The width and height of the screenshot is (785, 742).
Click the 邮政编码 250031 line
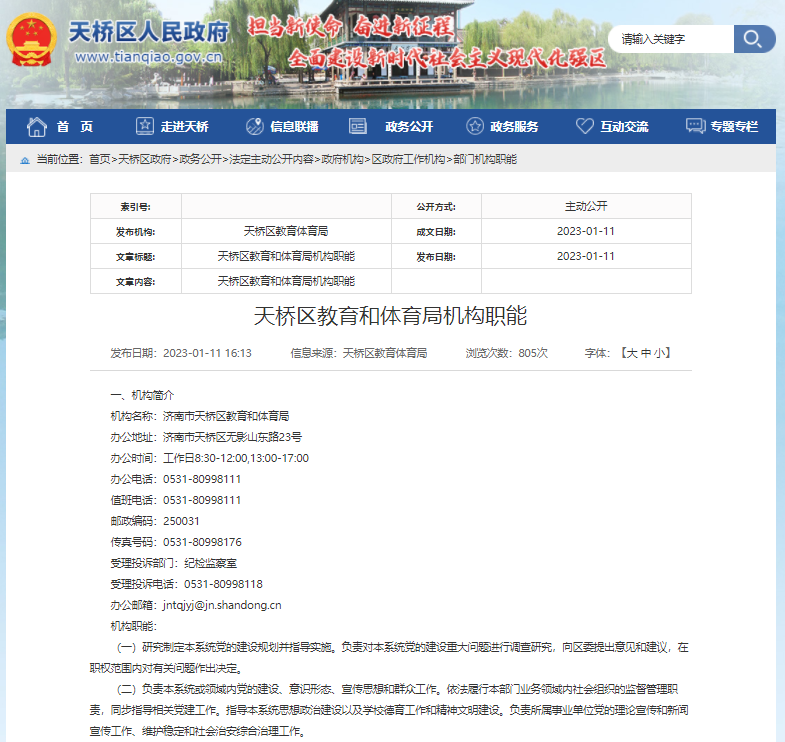(x=155, y=521)
